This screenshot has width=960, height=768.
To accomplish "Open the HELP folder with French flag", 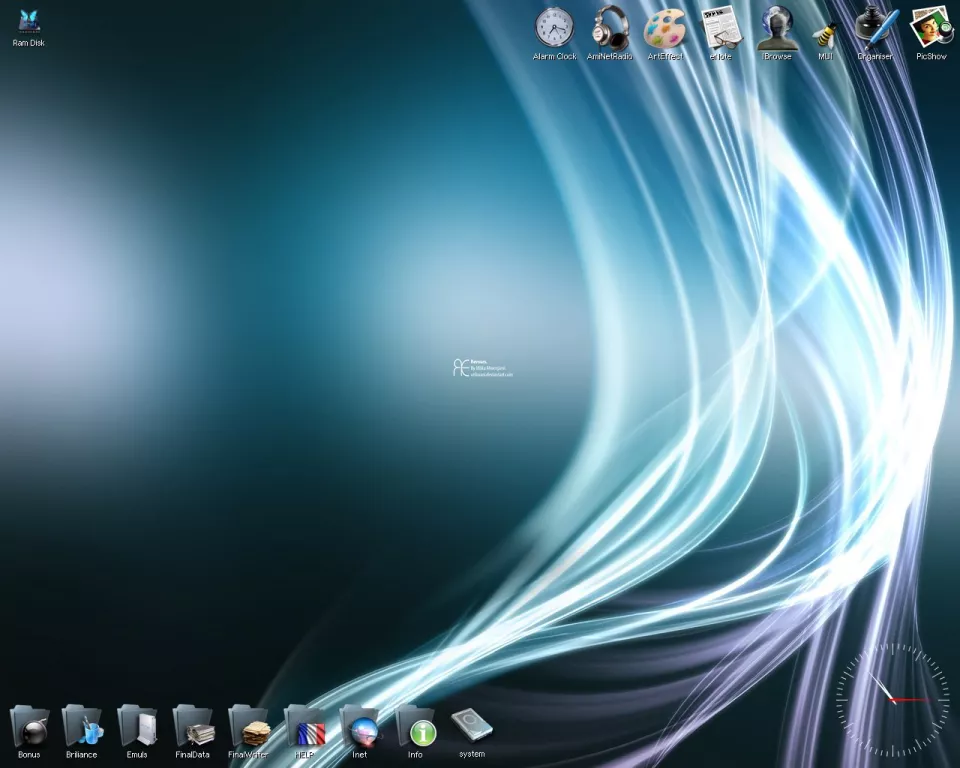I will click(305, 725).
